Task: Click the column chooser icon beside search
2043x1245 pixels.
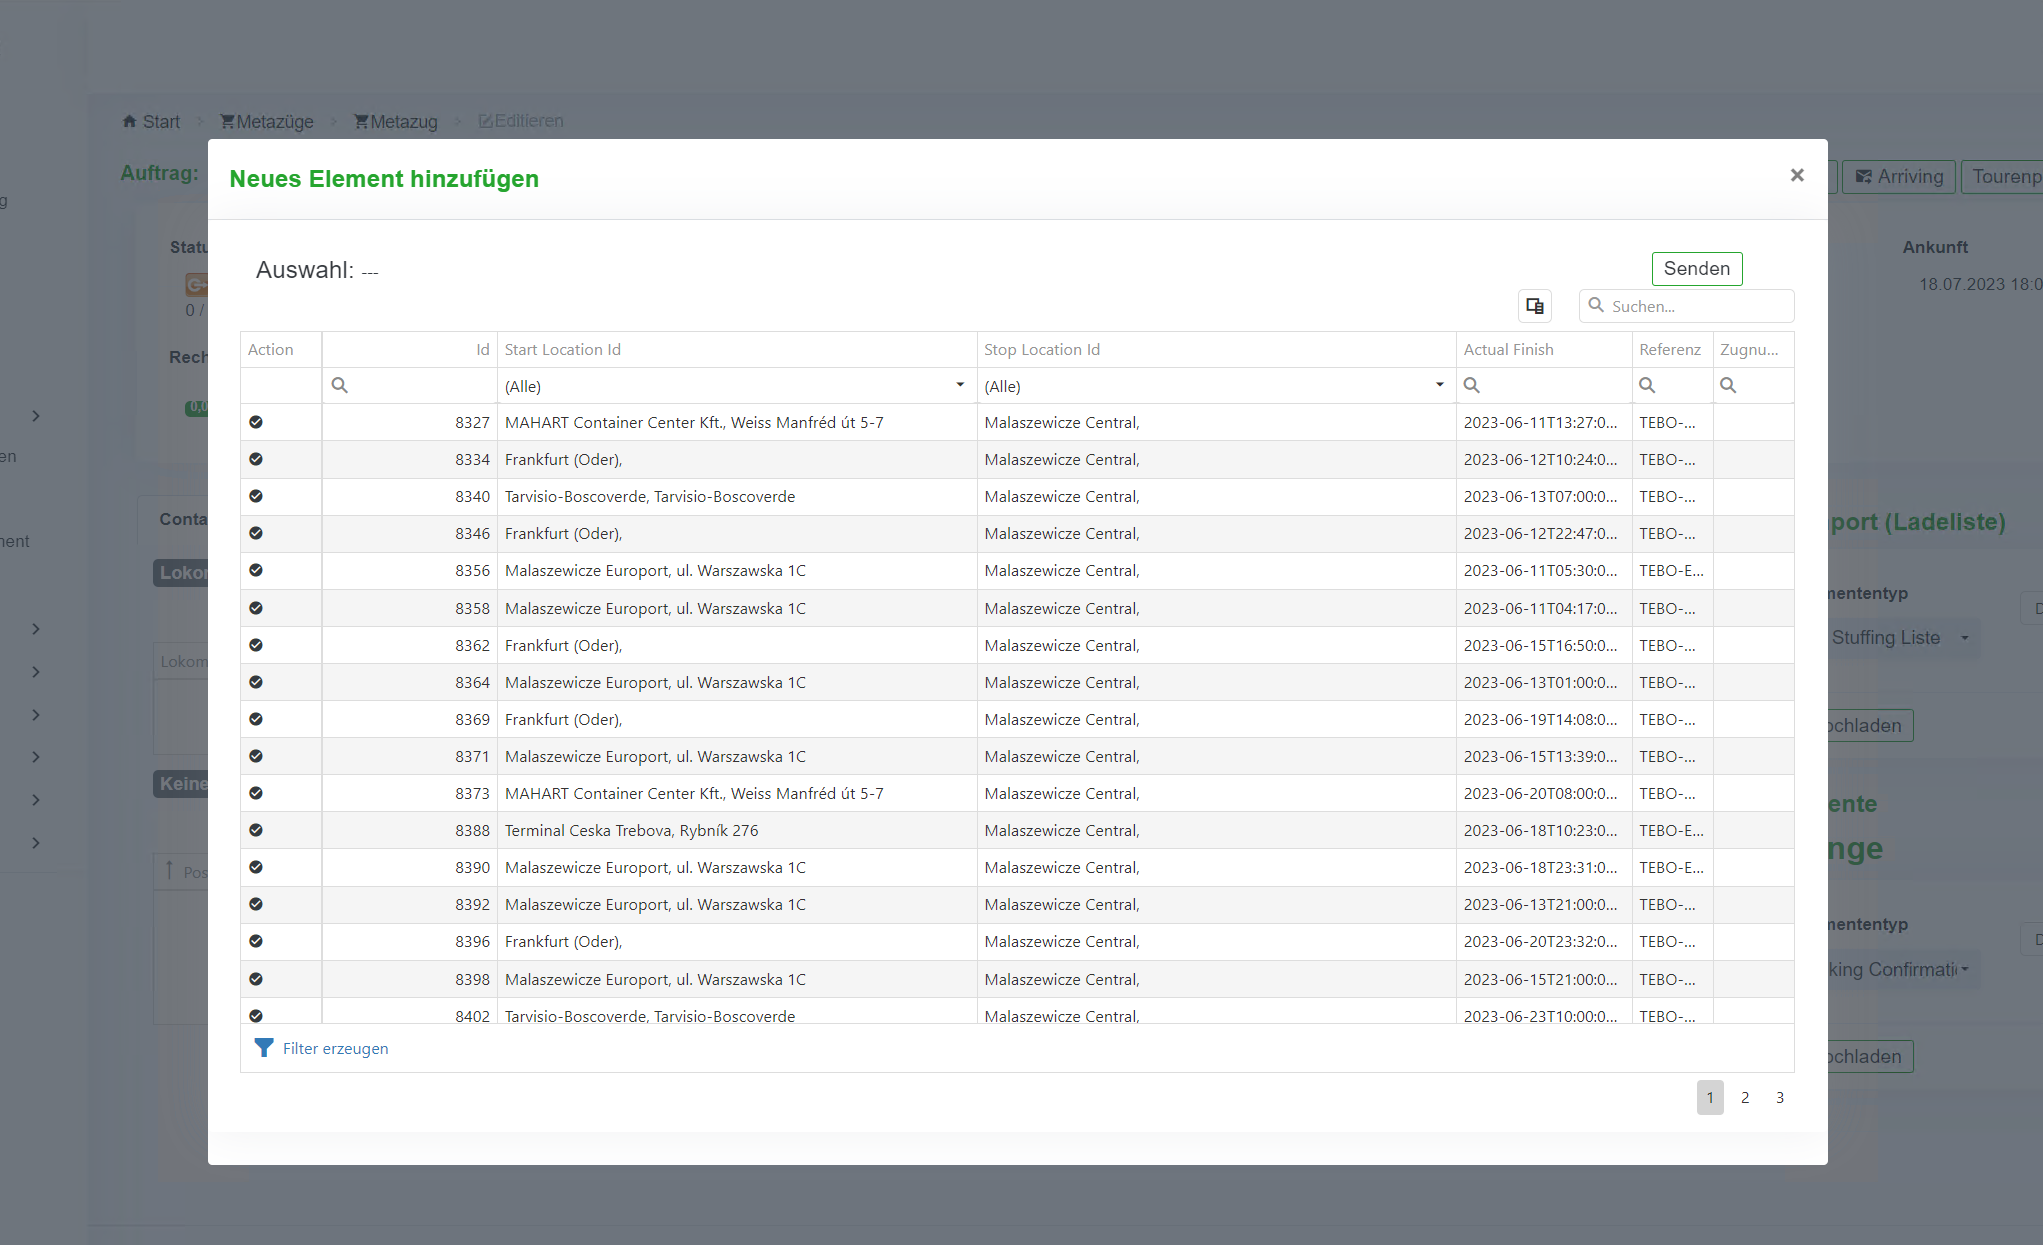Action: [1534, 306]
